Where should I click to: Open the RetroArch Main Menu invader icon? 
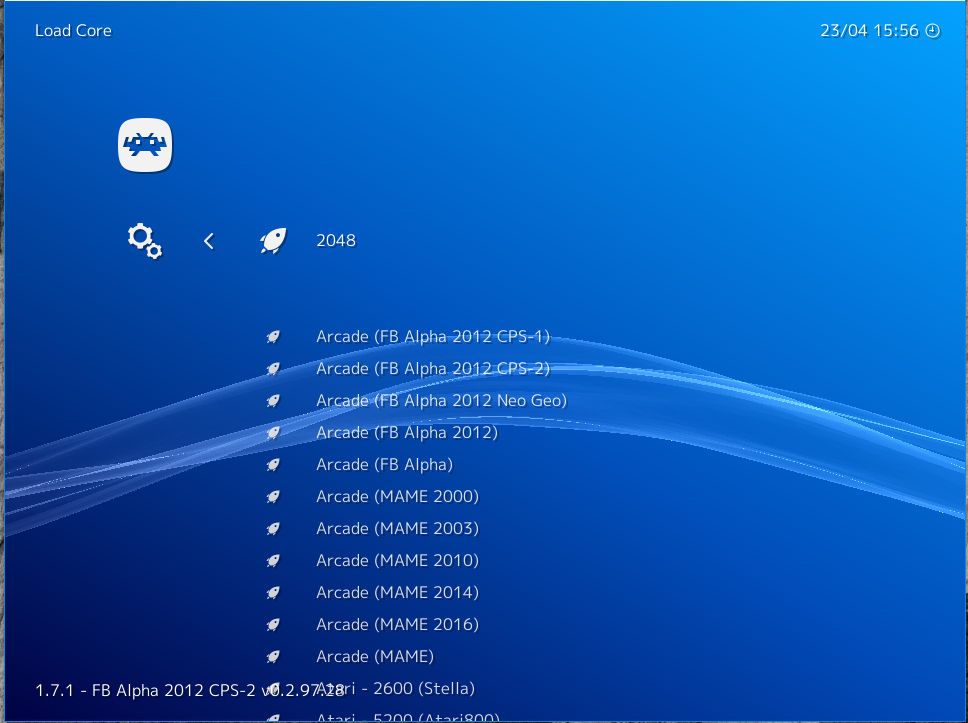[145, 145]
